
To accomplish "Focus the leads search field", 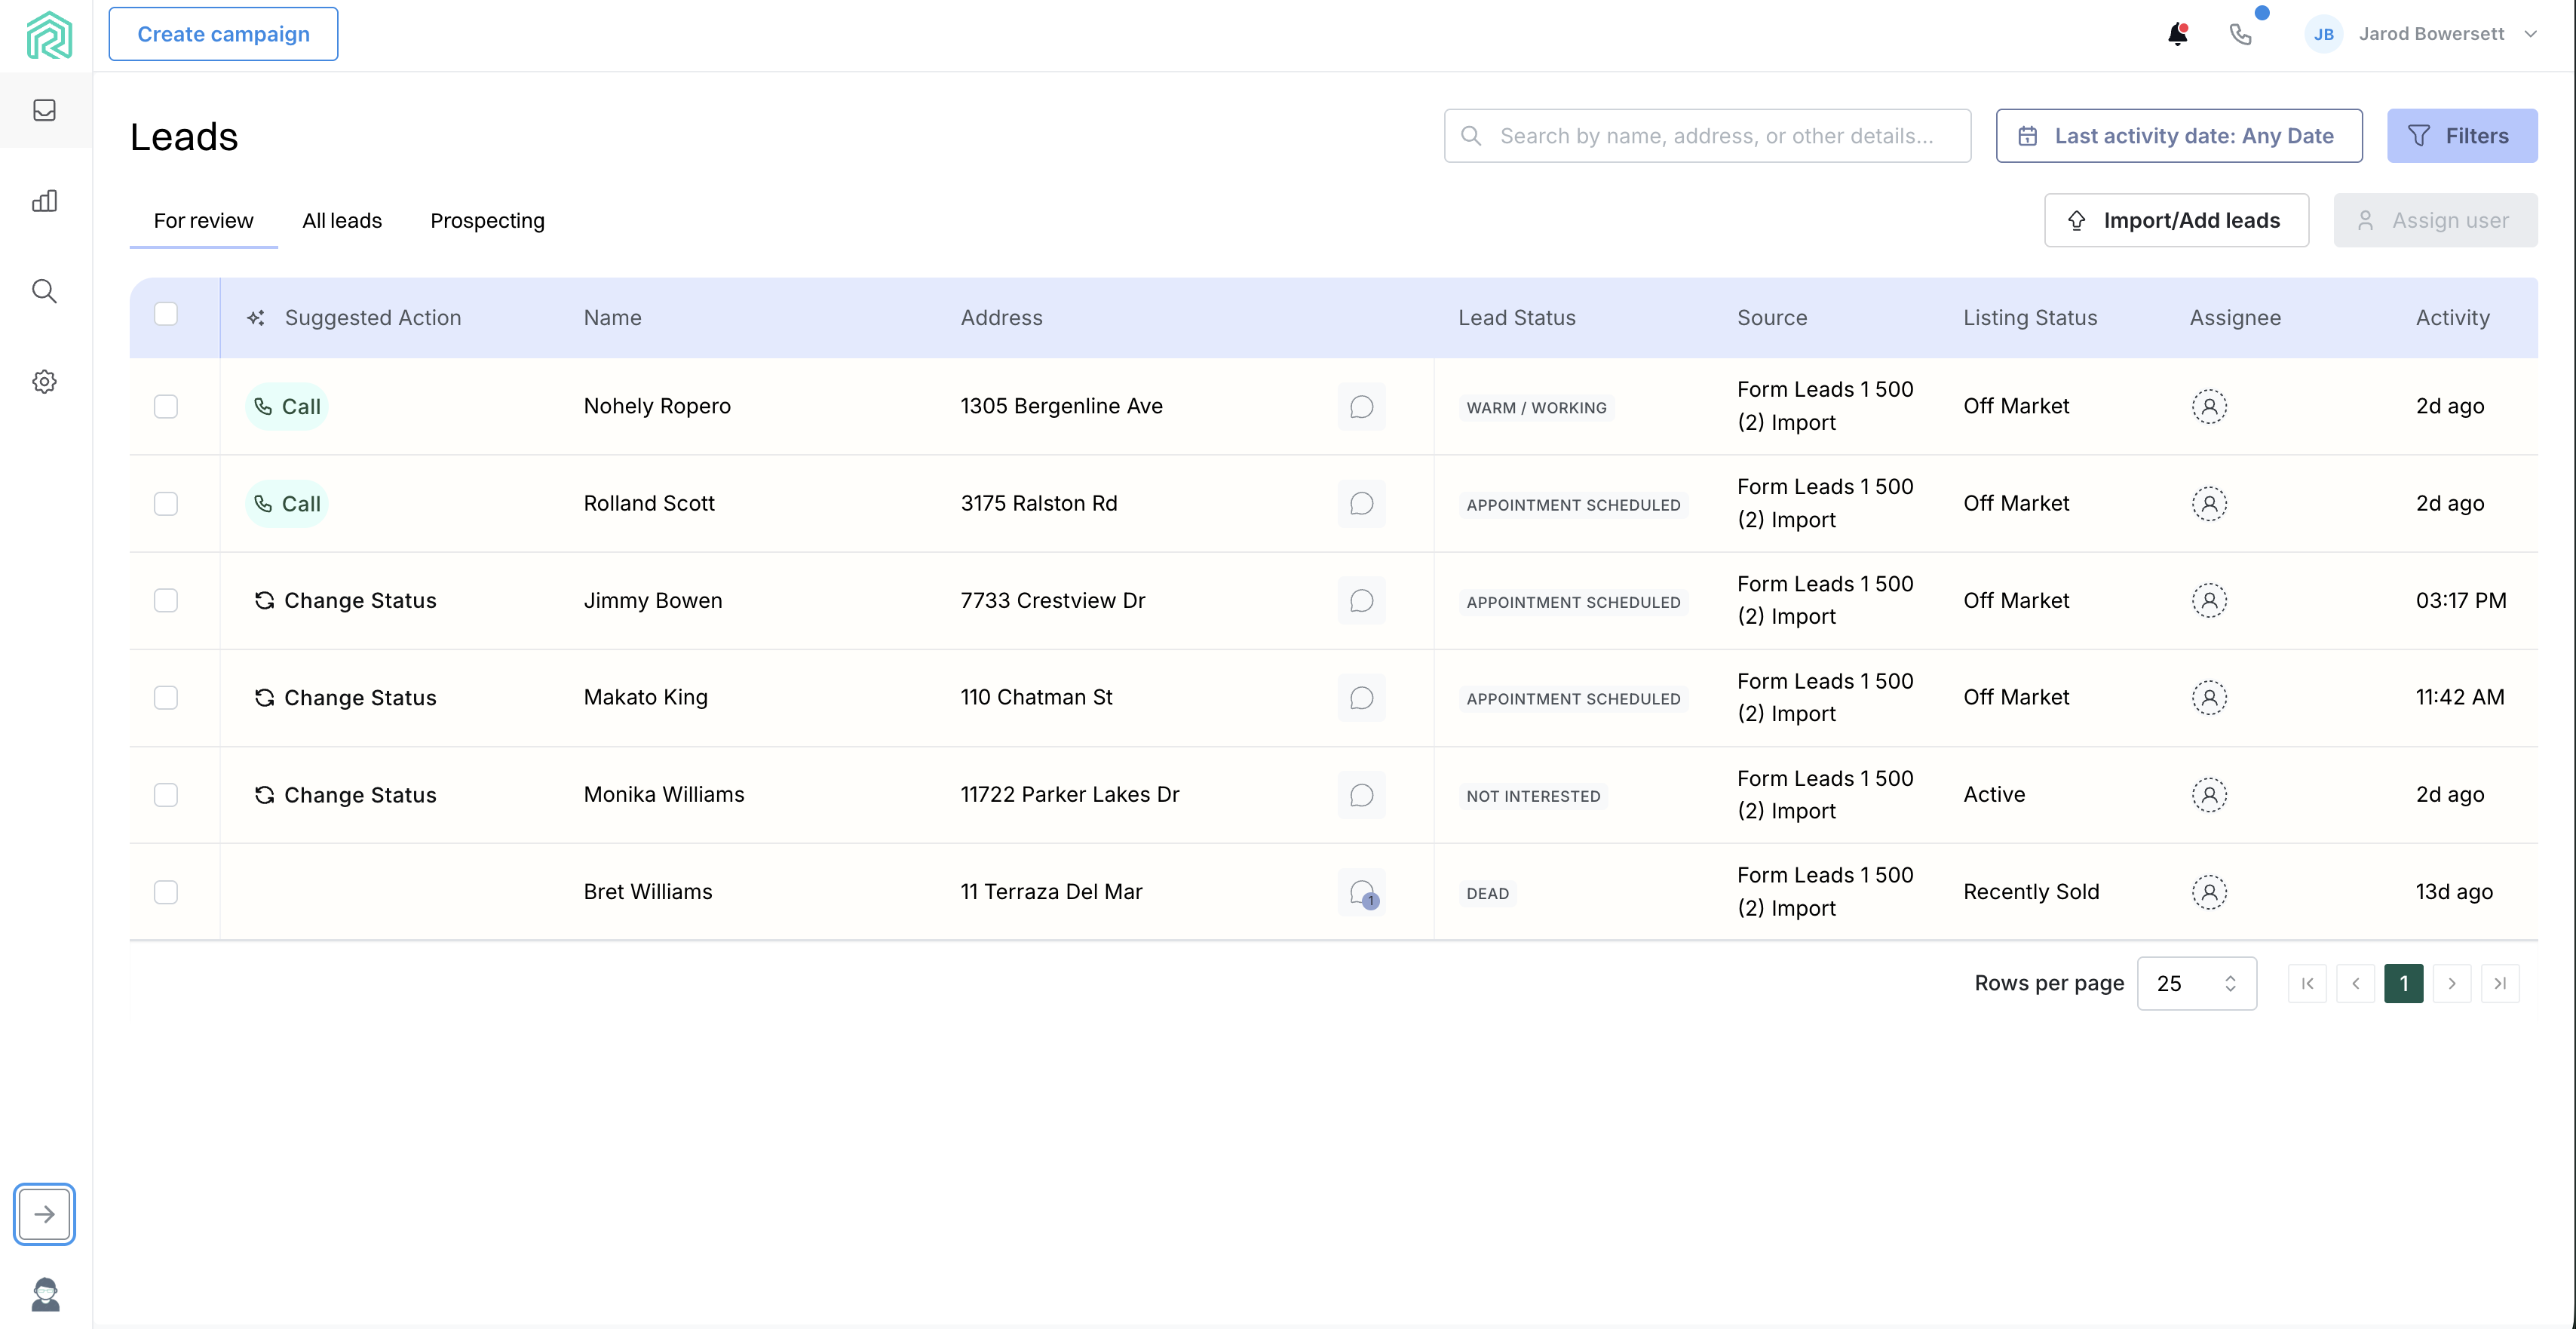I will click(x=1715, y=136).
